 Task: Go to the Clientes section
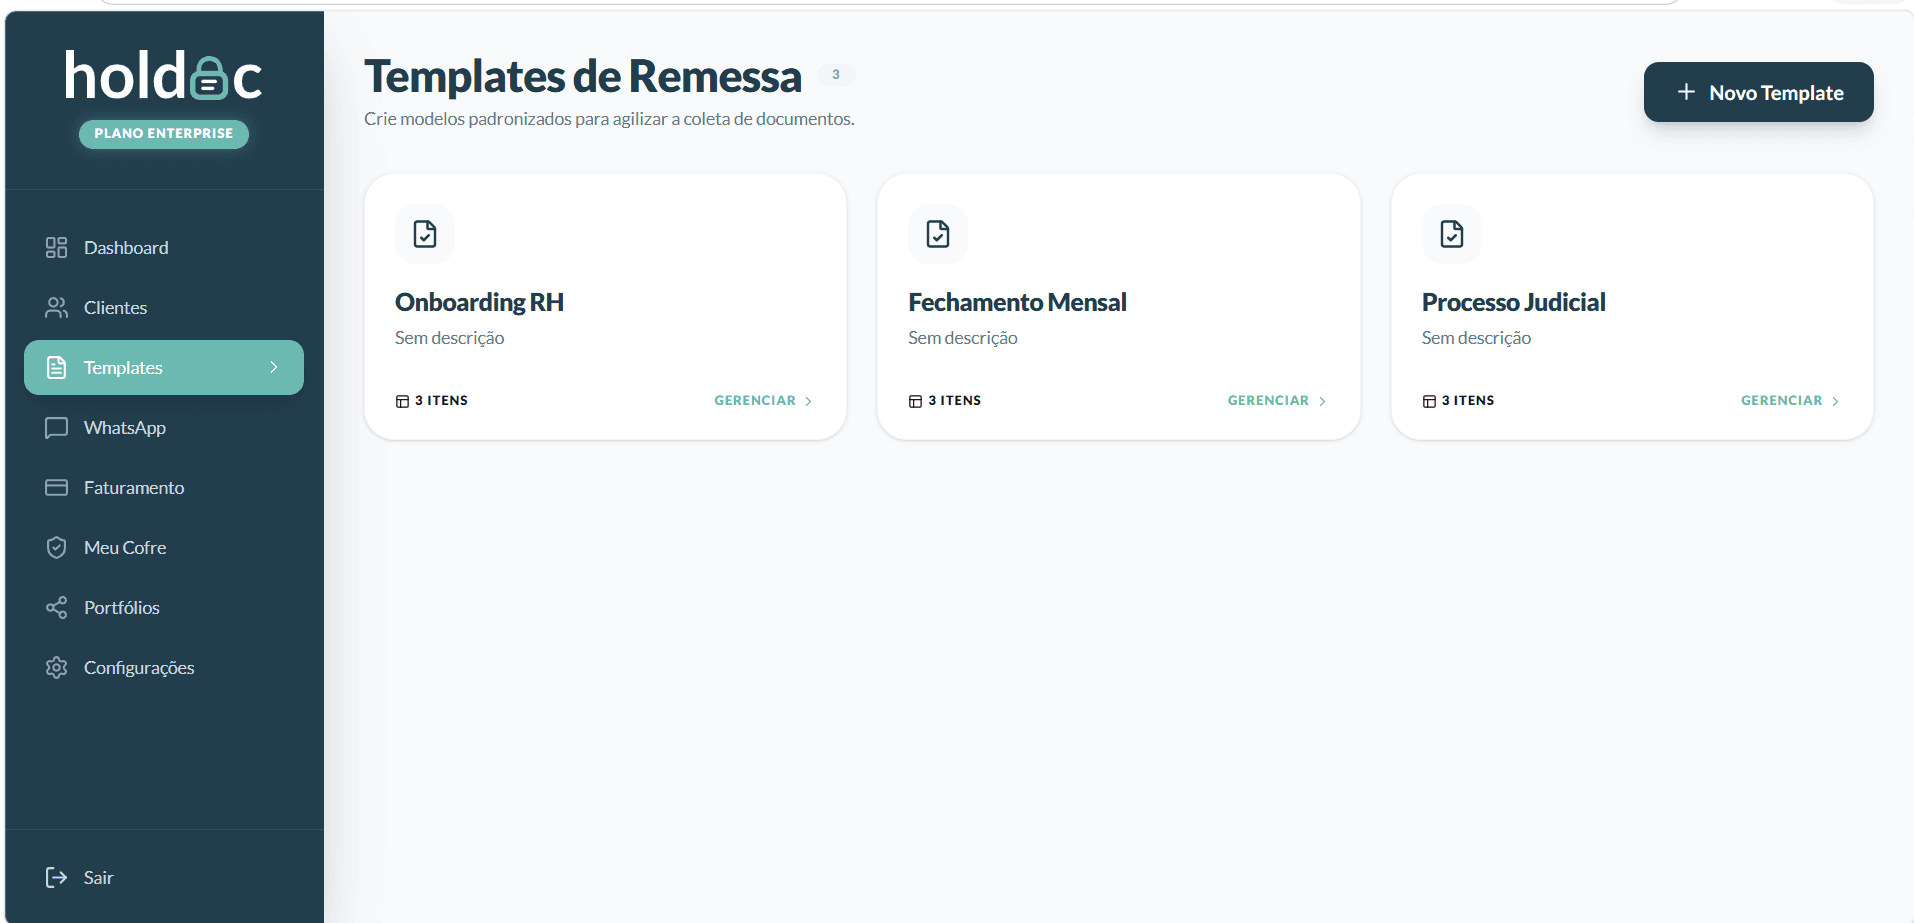pos(164,308)
